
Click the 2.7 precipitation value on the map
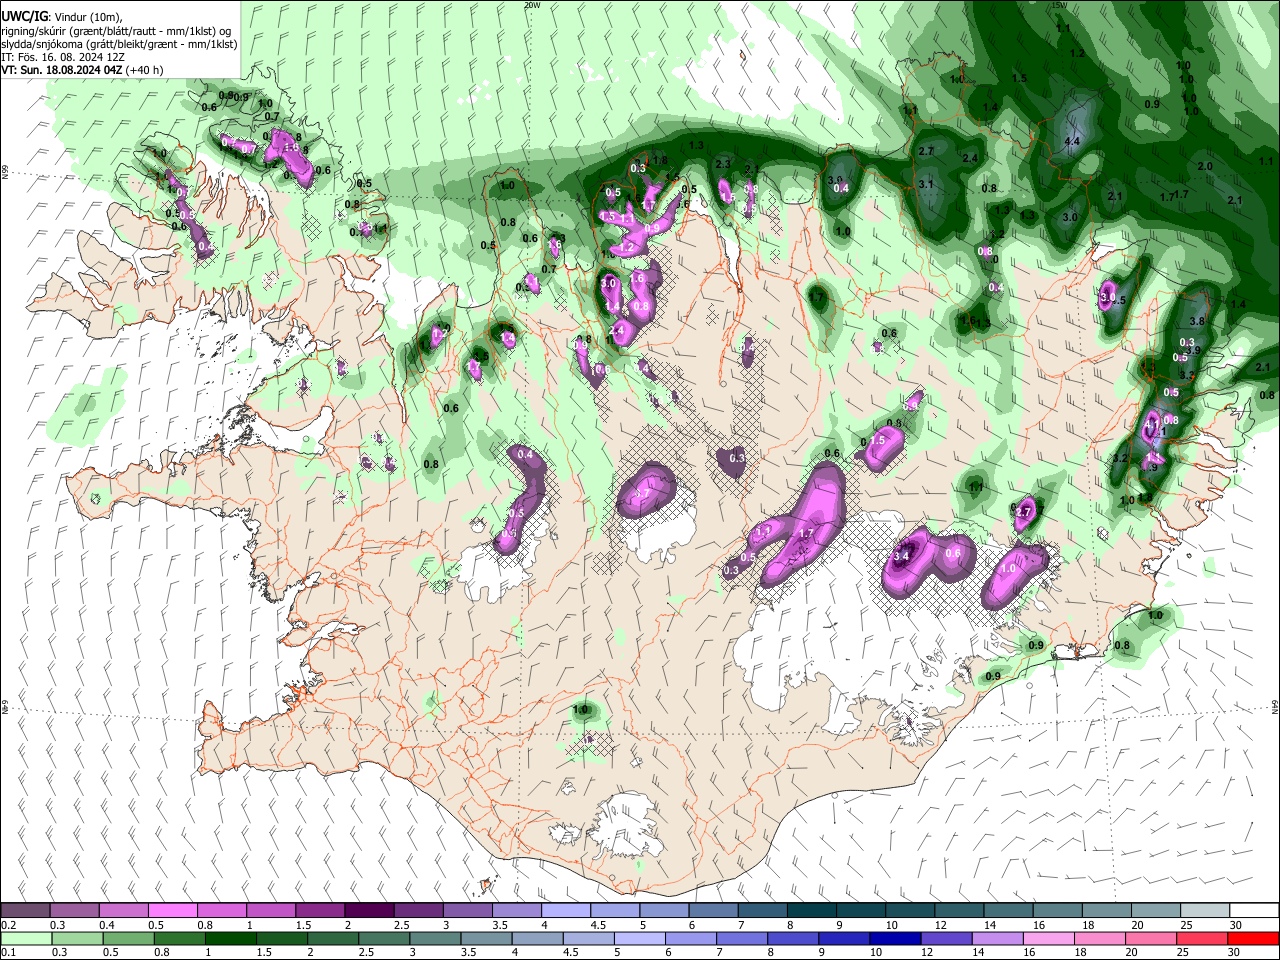926,151
